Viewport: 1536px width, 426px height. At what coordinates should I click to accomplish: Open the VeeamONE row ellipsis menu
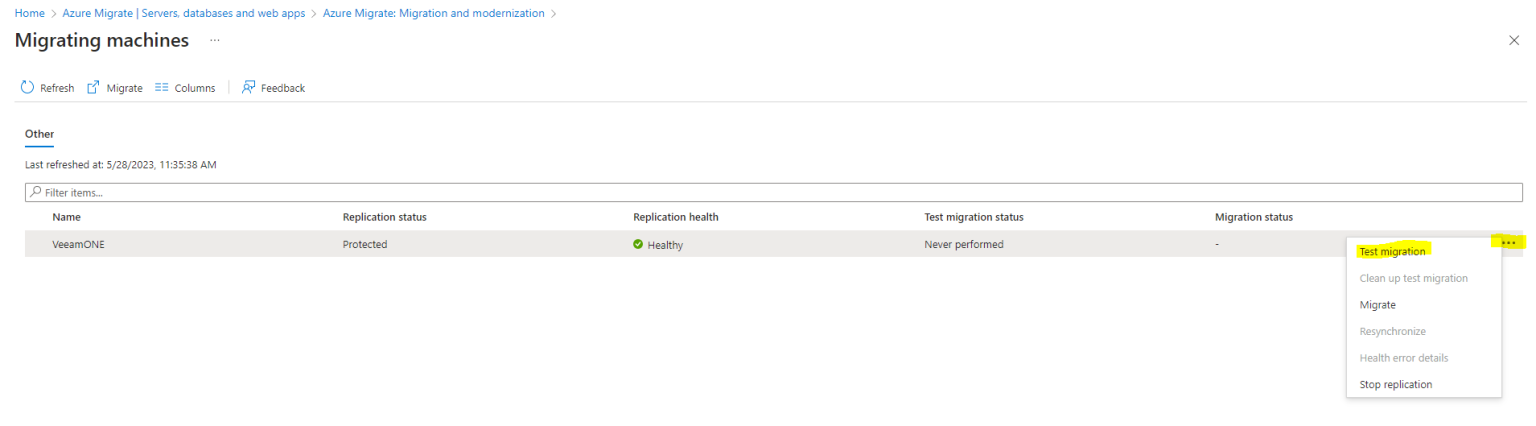[x=1509, y=243]
